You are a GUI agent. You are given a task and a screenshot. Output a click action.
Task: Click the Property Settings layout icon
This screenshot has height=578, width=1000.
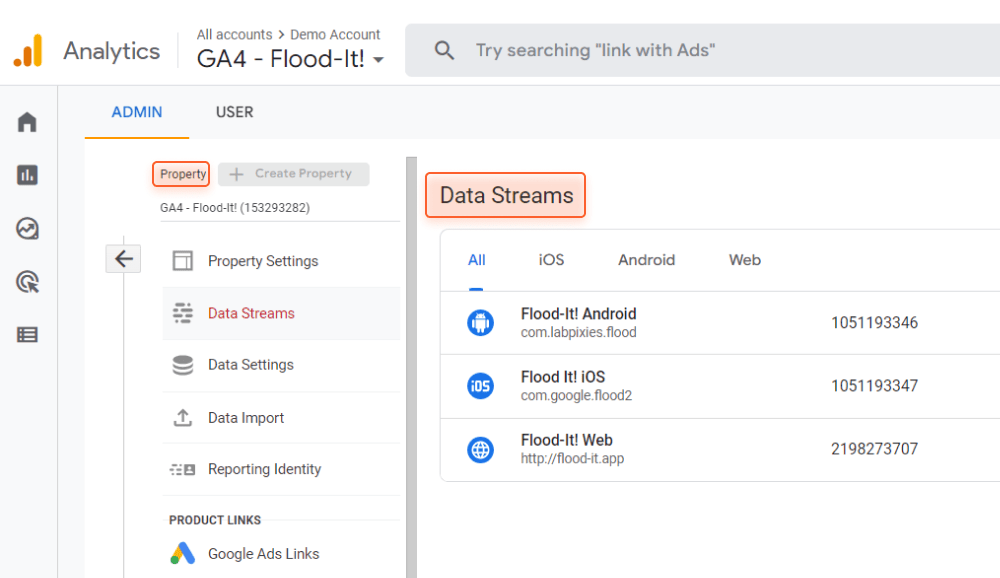click(x=182, y=261)
